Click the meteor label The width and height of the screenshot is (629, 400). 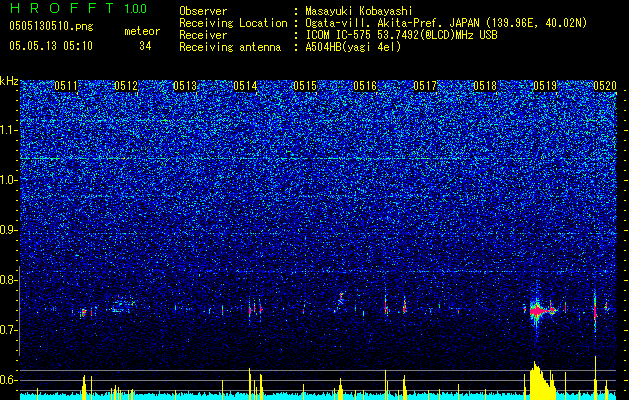point(142,31)
